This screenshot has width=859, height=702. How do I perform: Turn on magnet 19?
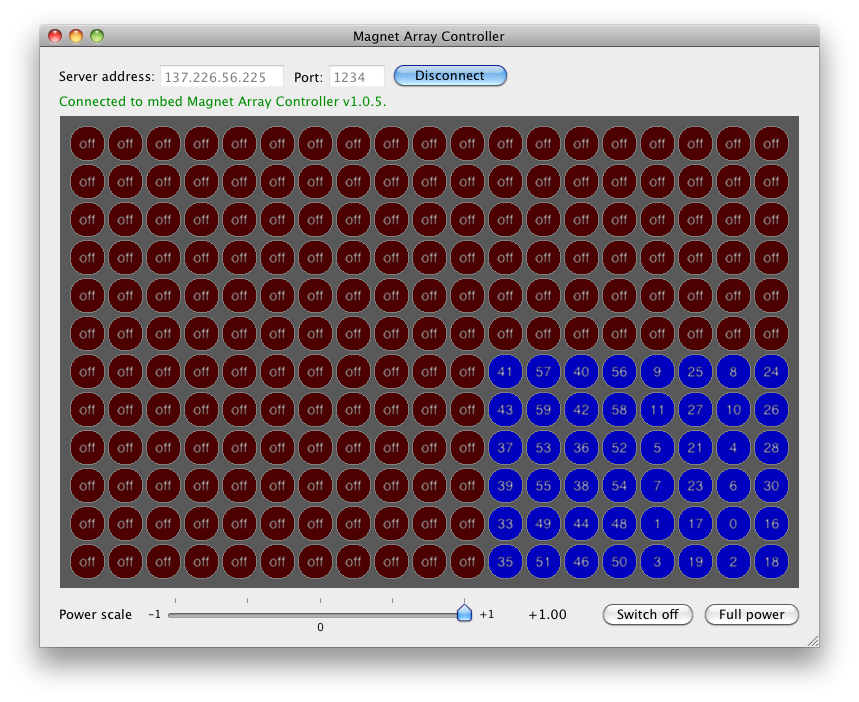click(x=695, y=562)
